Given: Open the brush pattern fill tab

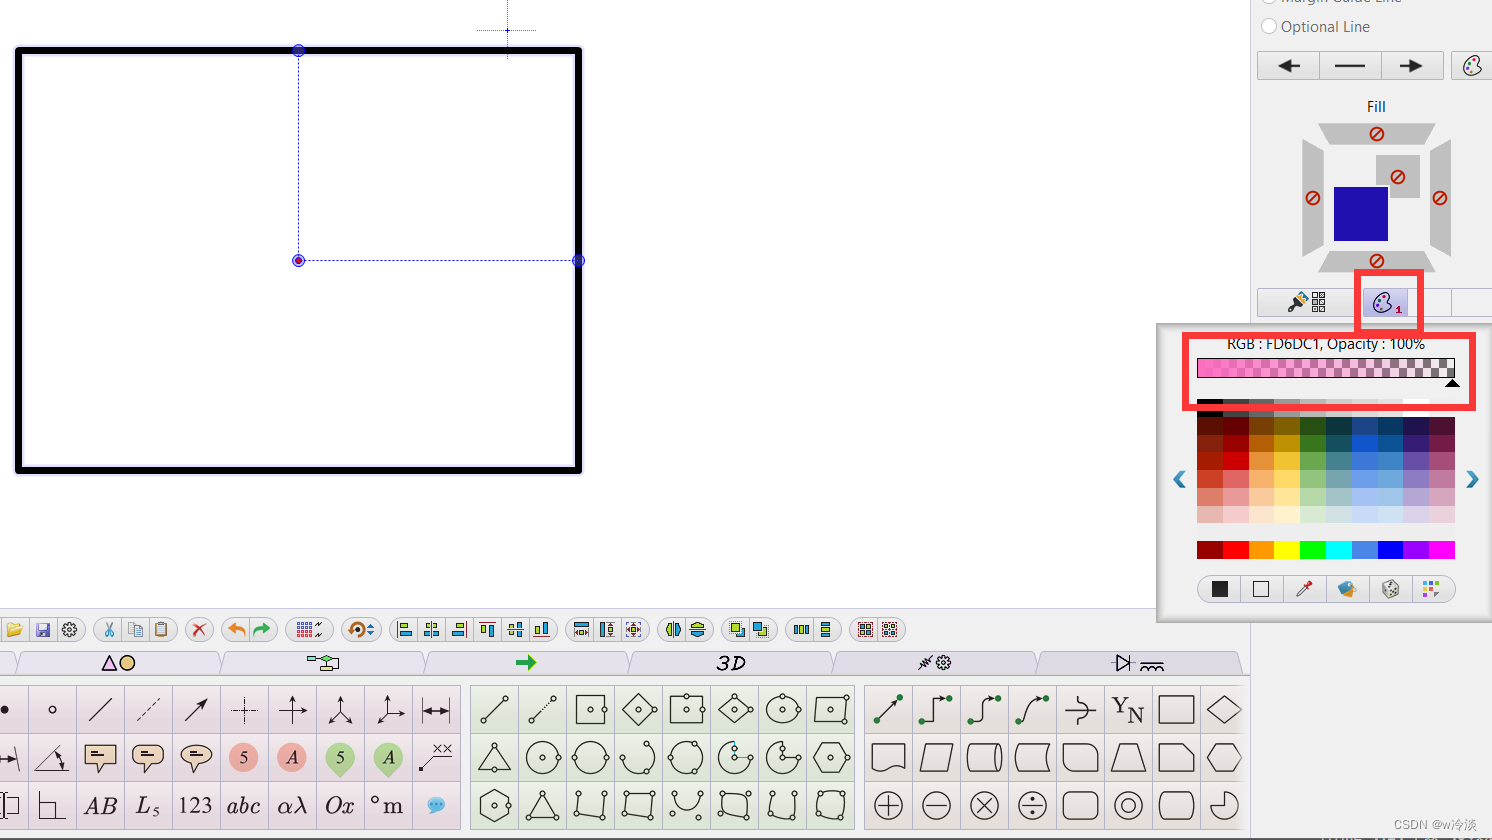Looking at the screenshot, I should pyautogui.click(x=1307, y=302).
